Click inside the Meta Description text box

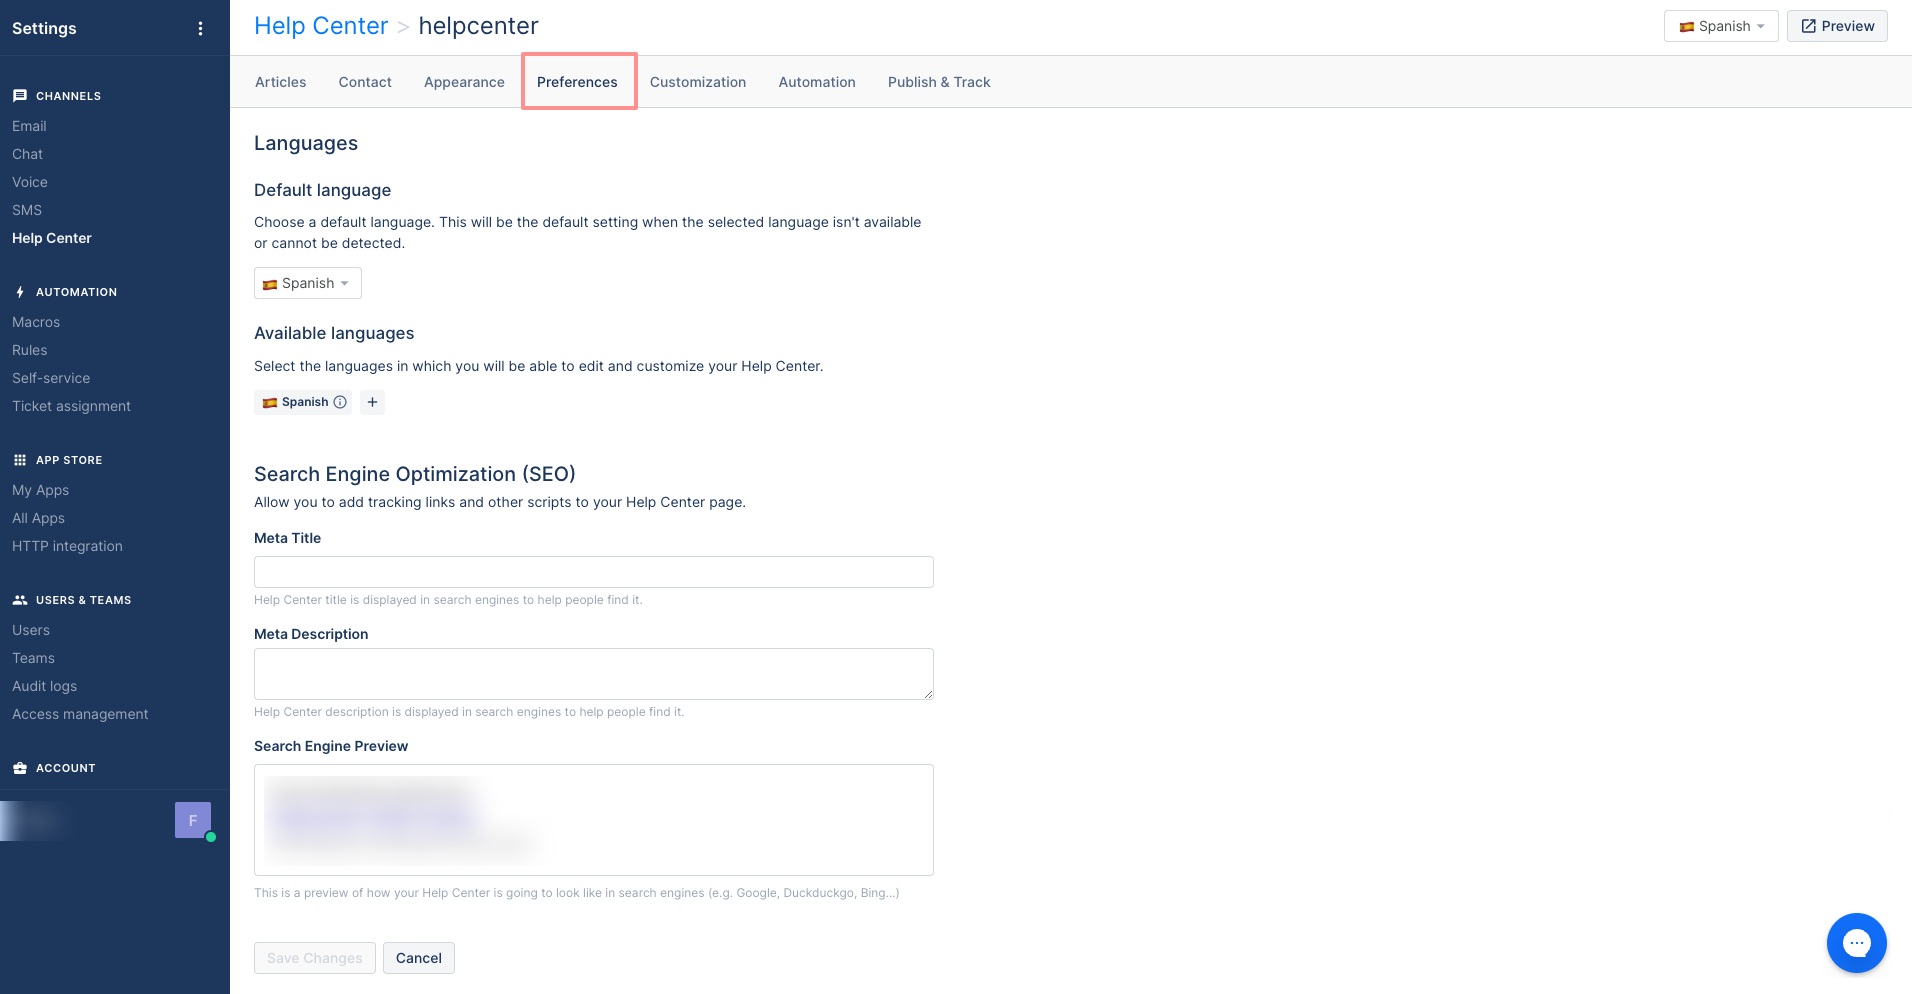(593, 673)
